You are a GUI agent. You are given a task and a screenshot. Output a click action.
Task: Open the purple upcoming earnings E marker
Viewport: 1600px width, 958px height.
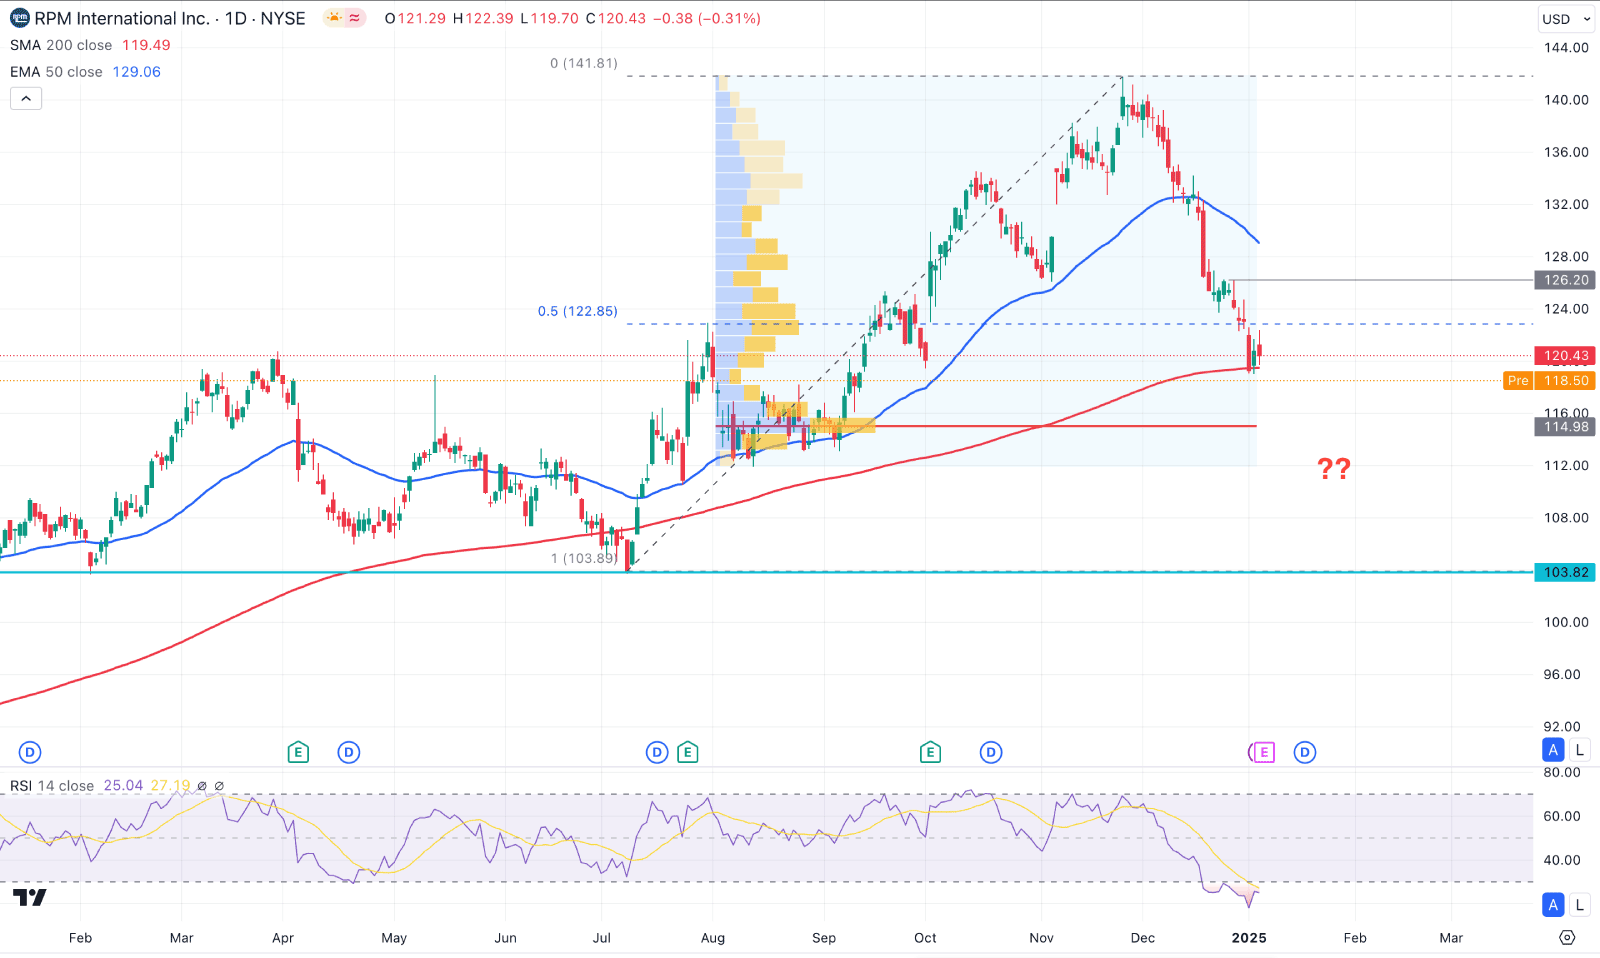coord(1263,752)
